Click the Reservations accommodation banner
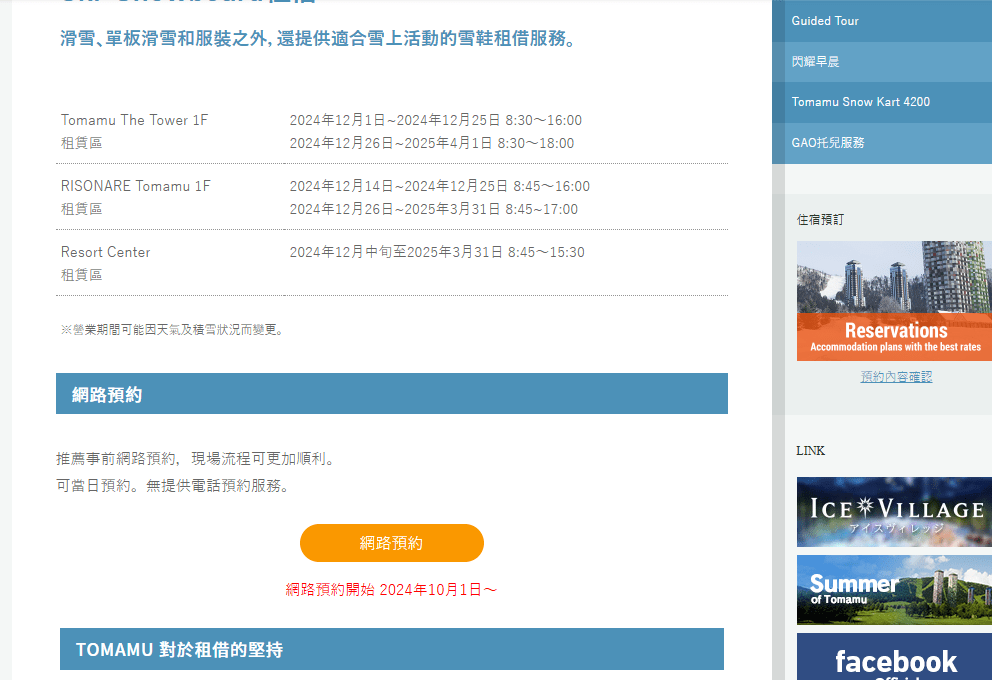Image resolution: width=992 pixels, height=680 pixels. [894, 301]
